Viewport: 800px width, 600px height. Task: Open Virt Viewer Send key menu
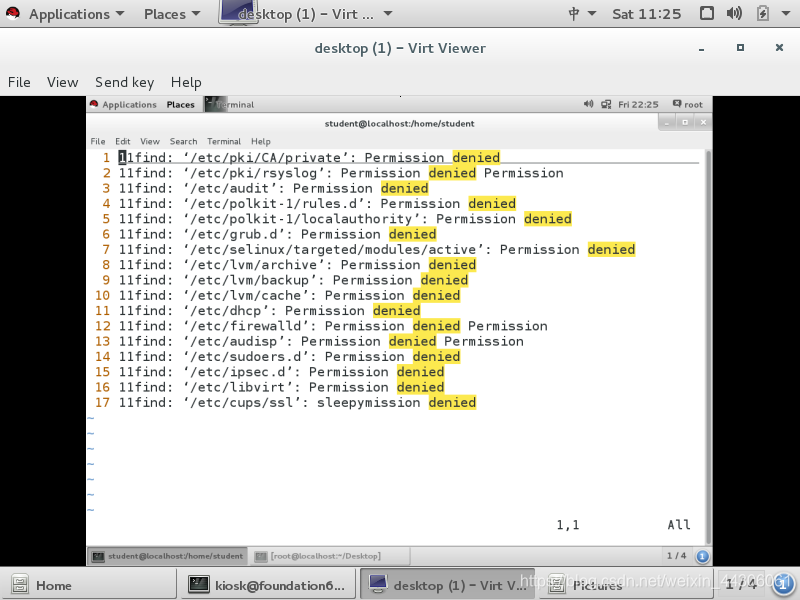124,82
